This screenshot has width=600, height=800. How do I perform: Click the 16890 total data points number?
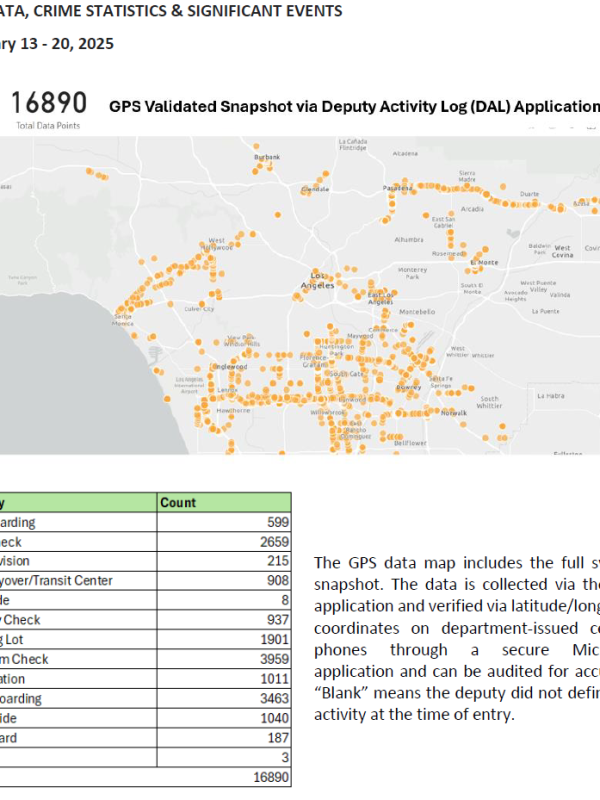(47, 104)
